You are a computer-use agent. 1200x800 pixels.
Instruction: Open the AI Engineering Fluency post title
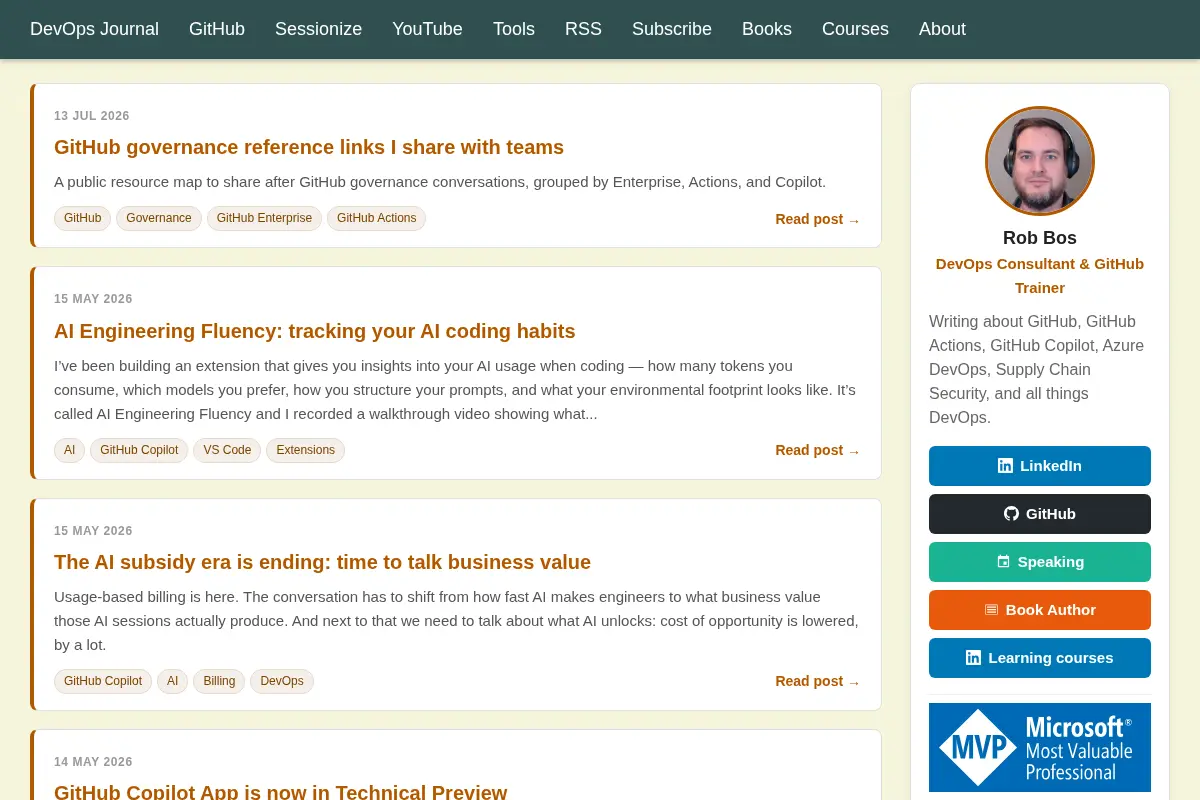click(315, 331)
